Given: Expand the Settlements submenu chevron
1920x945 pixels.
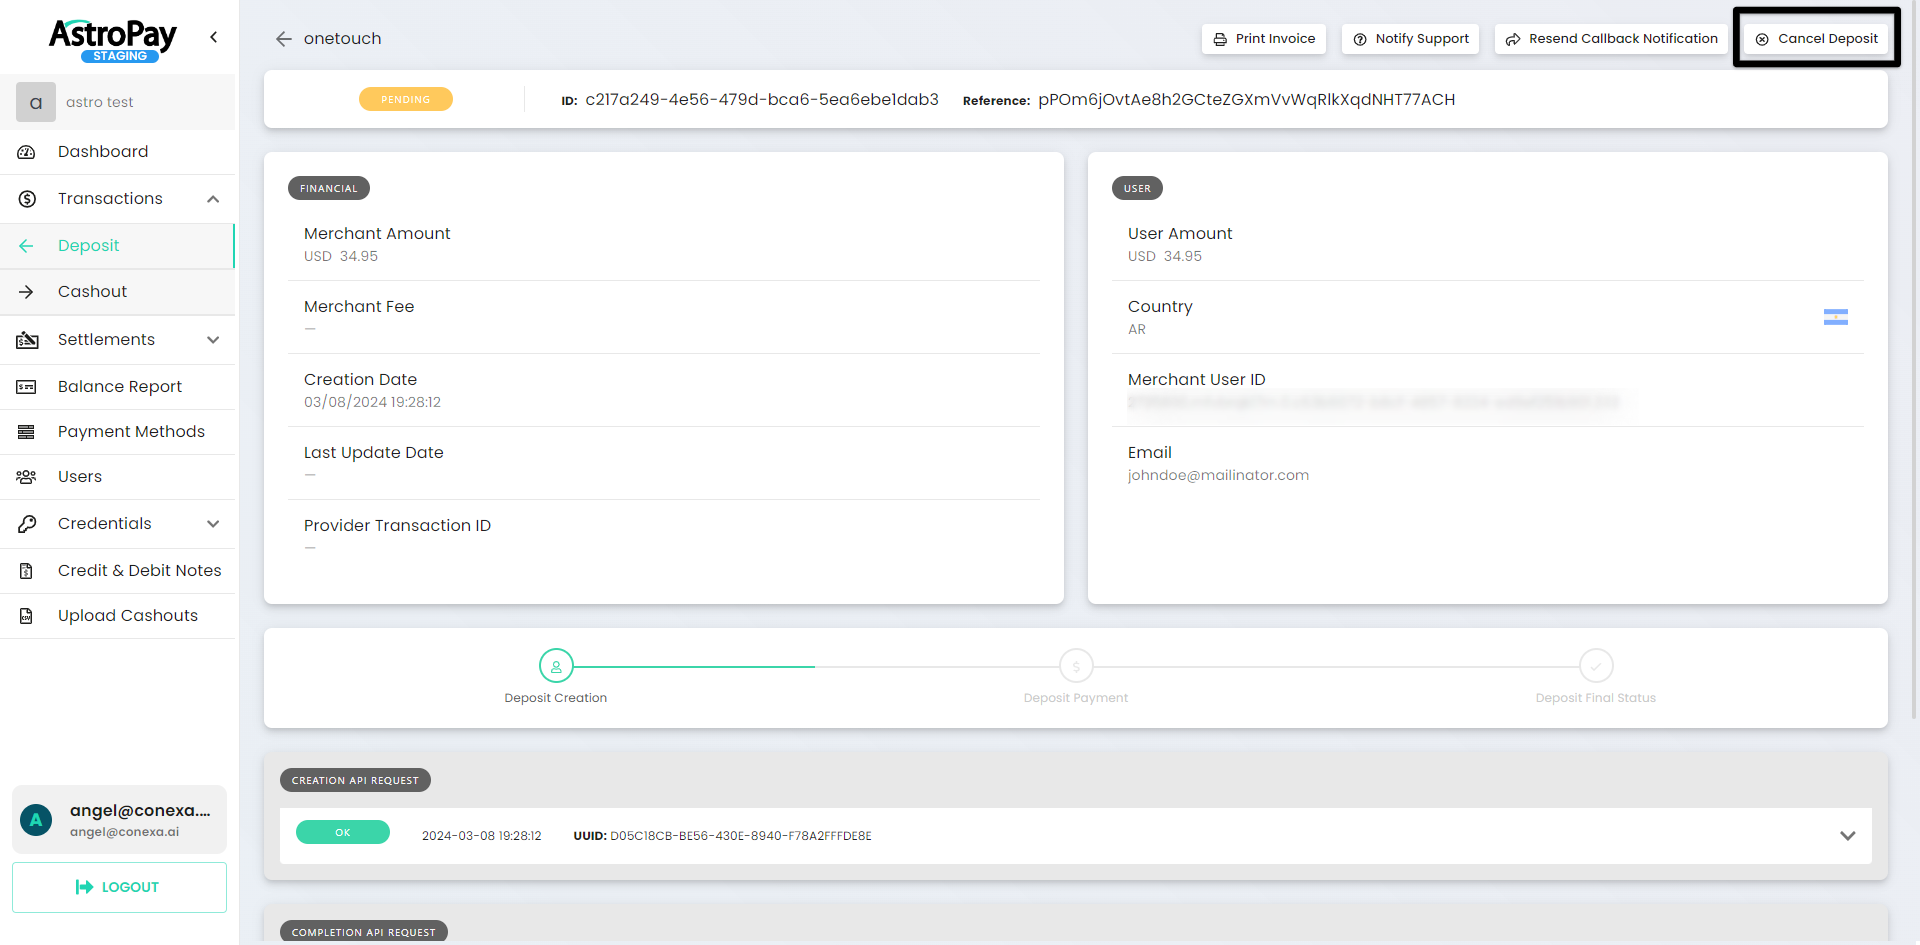Looking at the screenshot, I should coord(213,340).
